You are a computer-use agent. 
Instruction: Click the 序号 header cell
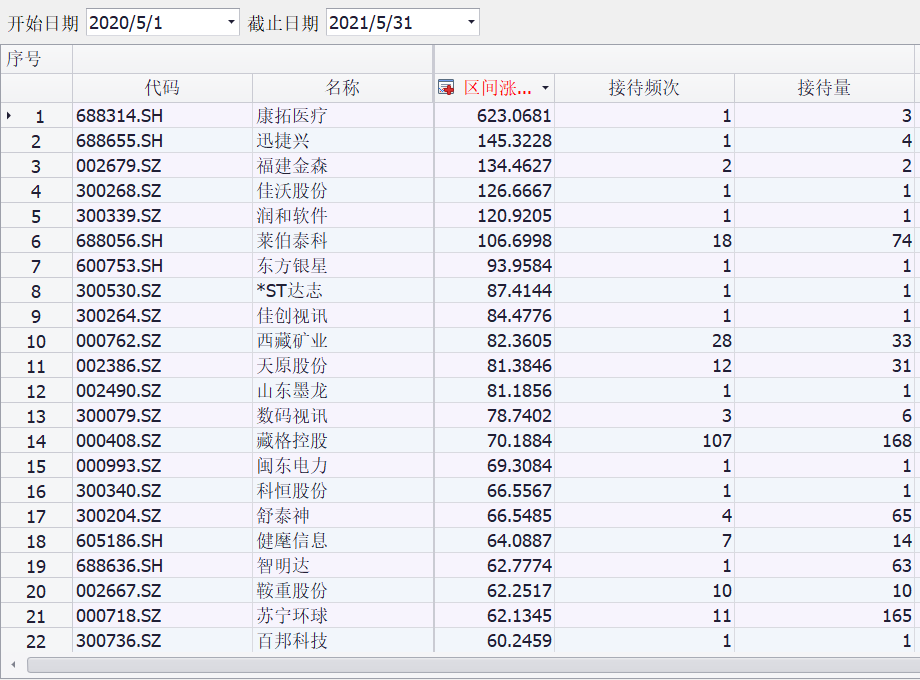(x=36, y=59)
